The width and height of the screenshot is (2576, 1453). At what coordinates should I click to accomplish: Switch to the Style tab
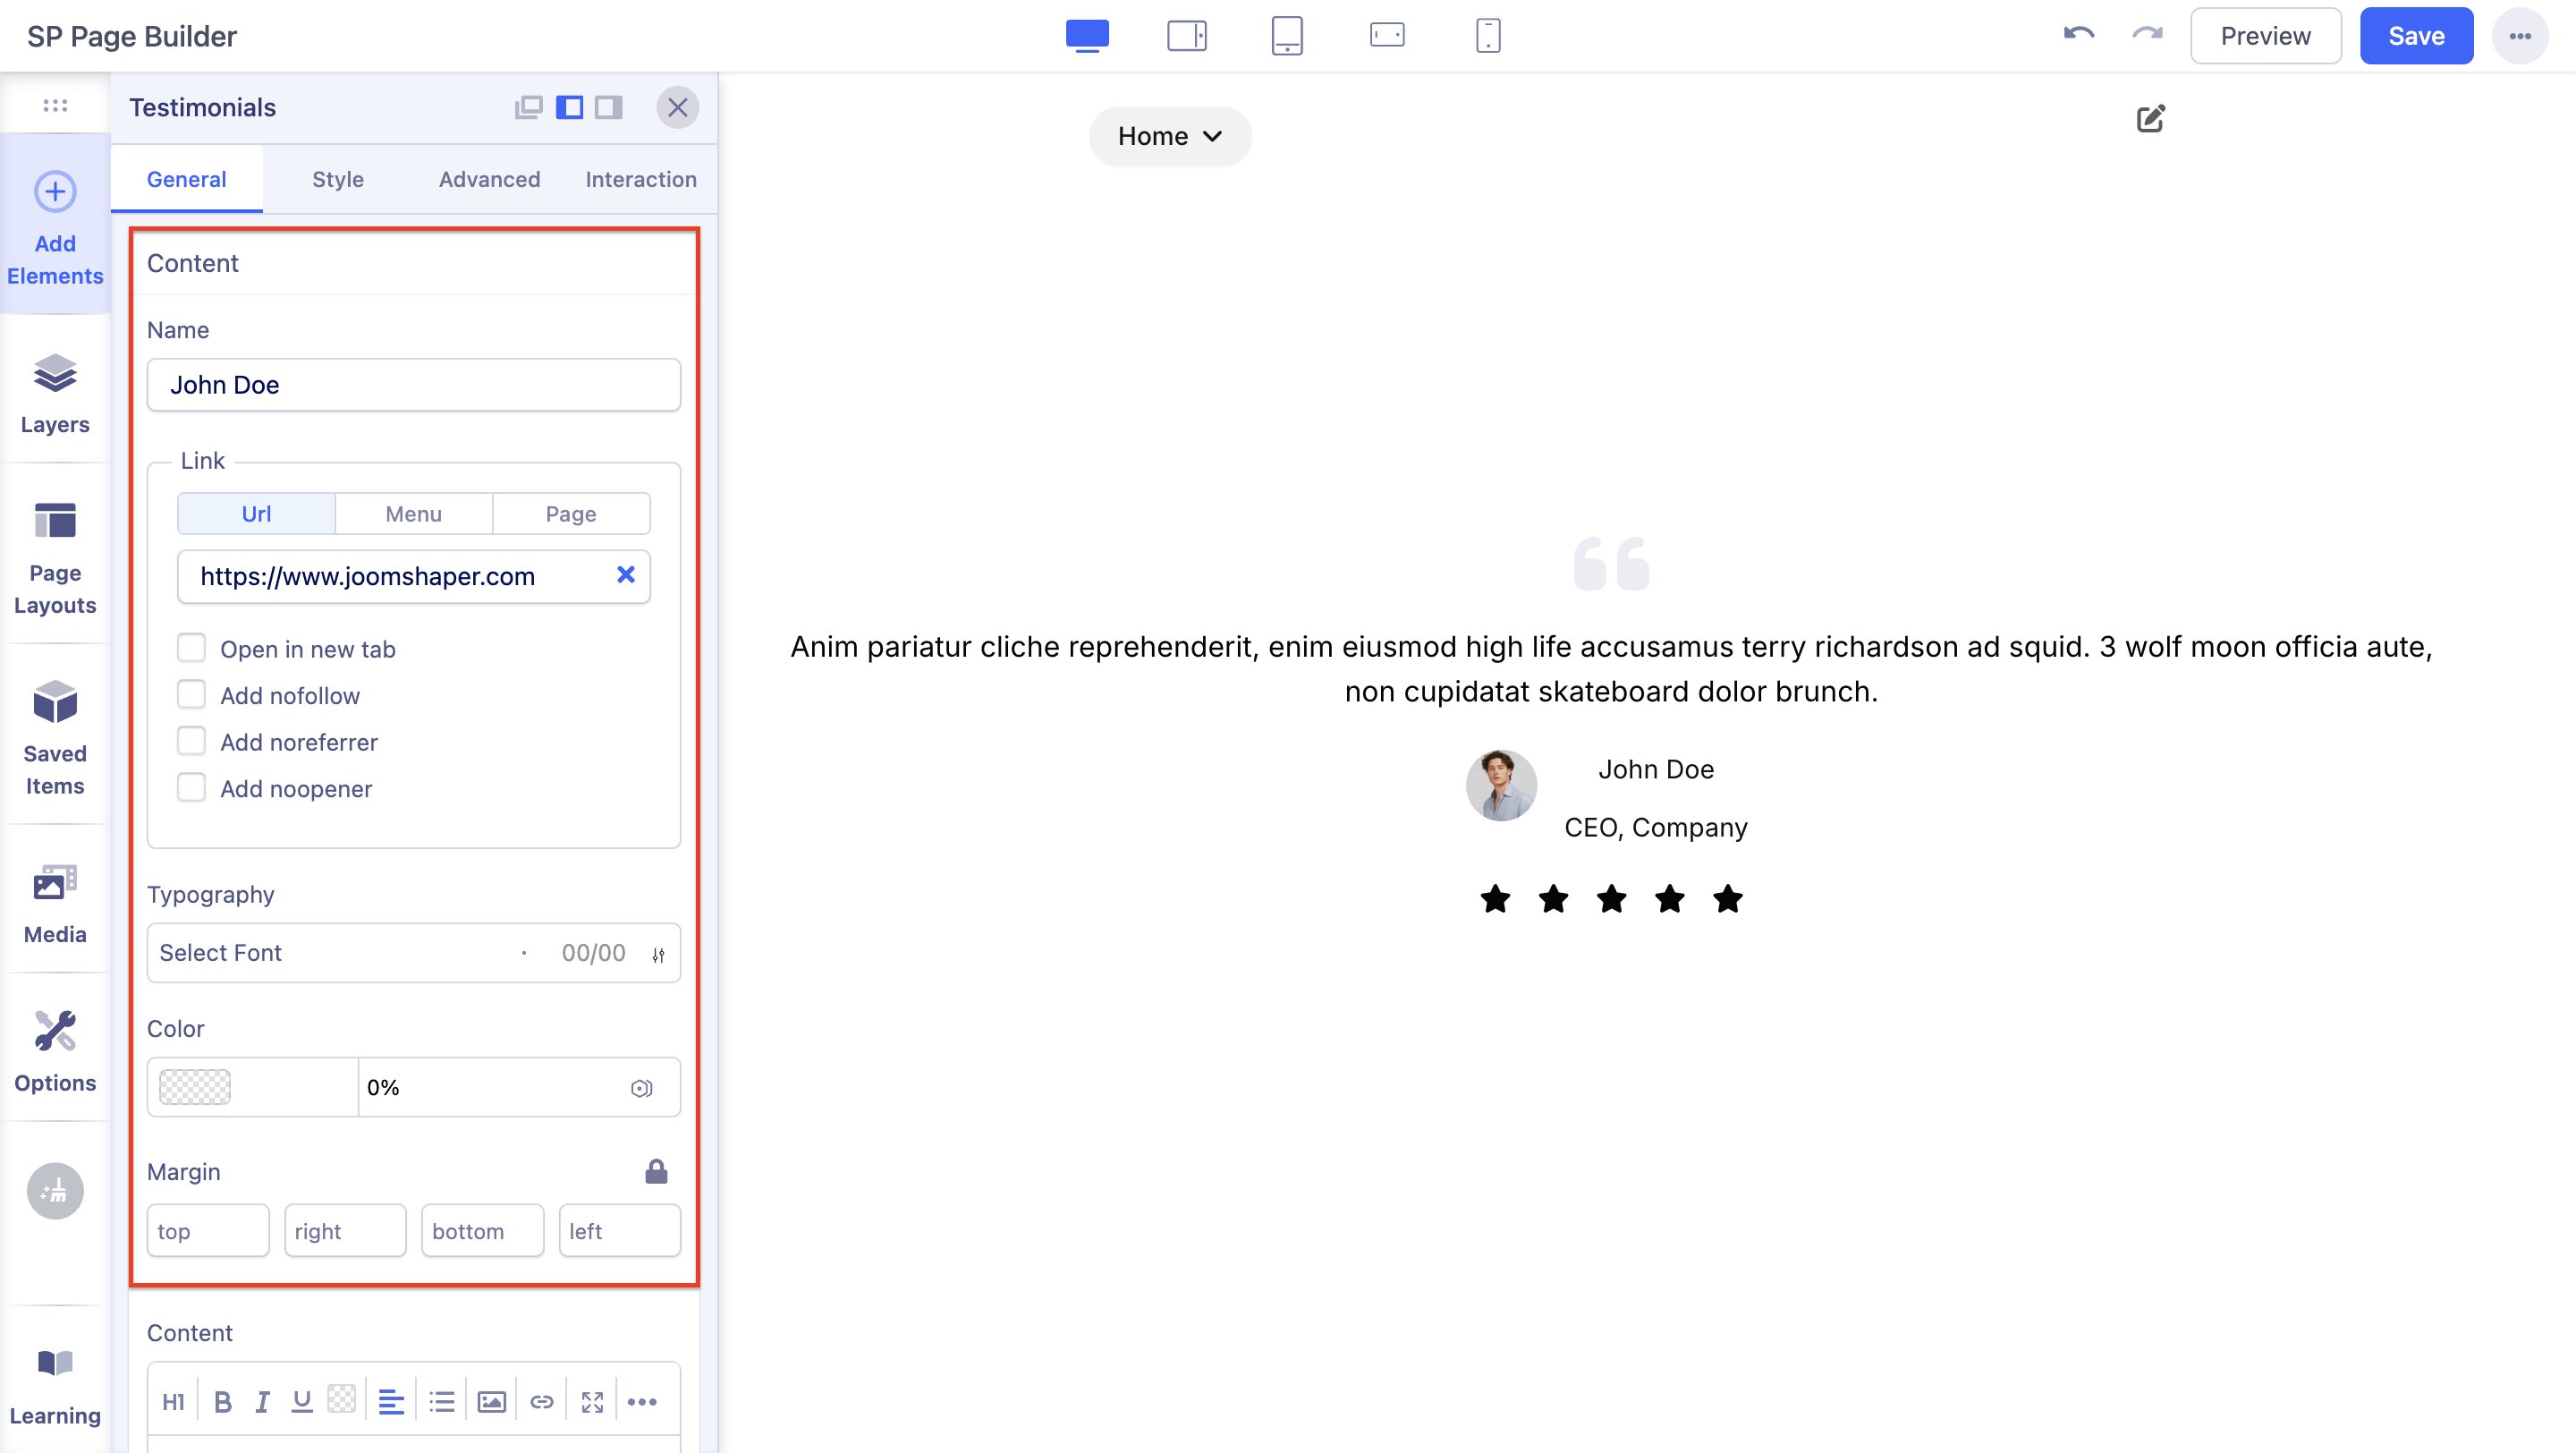click(337, 179)
